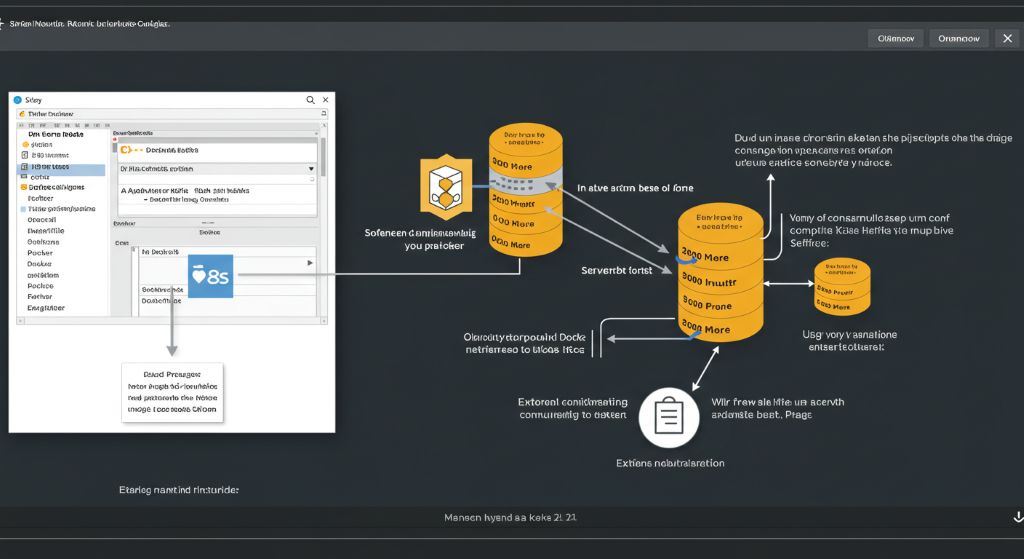Click the small icon at far left of top bar
The width and height of the screenshot is (1024, 559).
point(4,22)
